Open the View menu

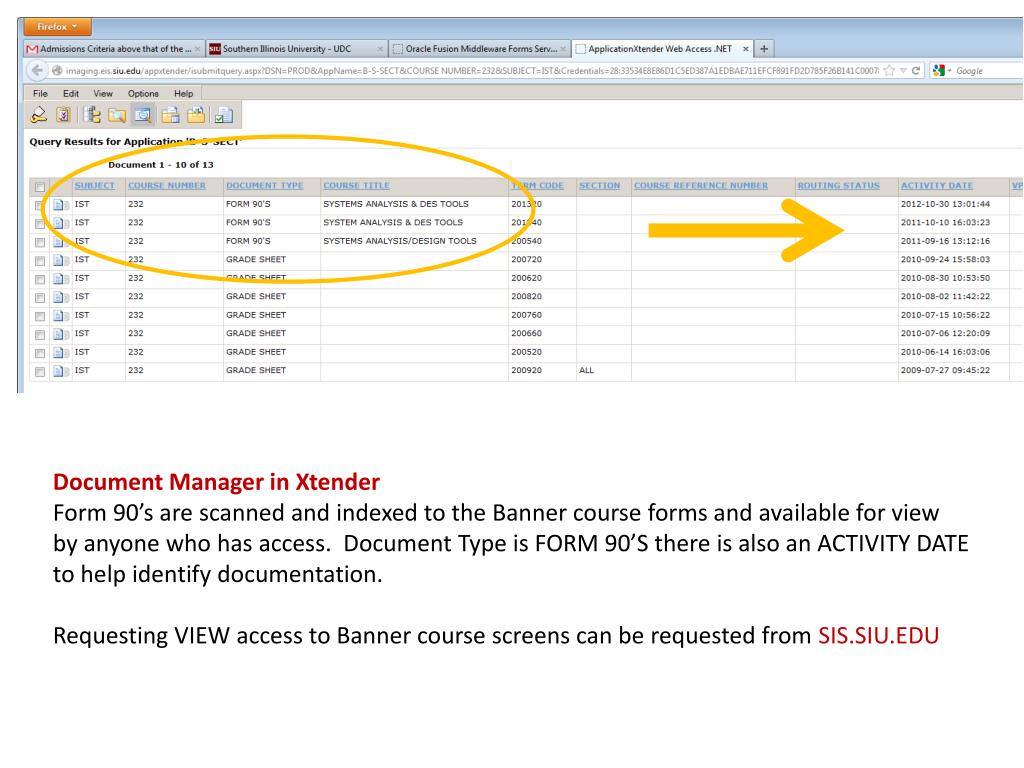click(103, 93)
